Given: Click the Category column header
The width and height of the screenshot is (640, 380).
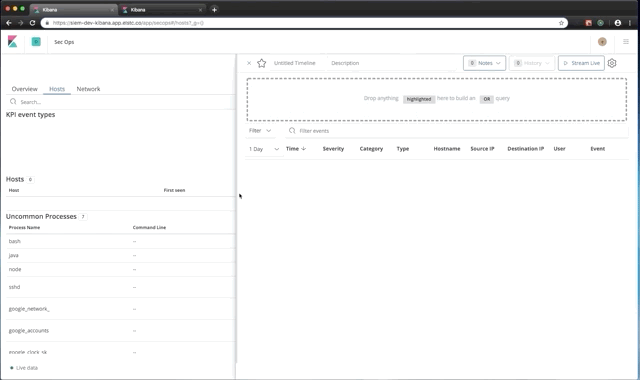Looking at the screenshot, I should [371, 149].
